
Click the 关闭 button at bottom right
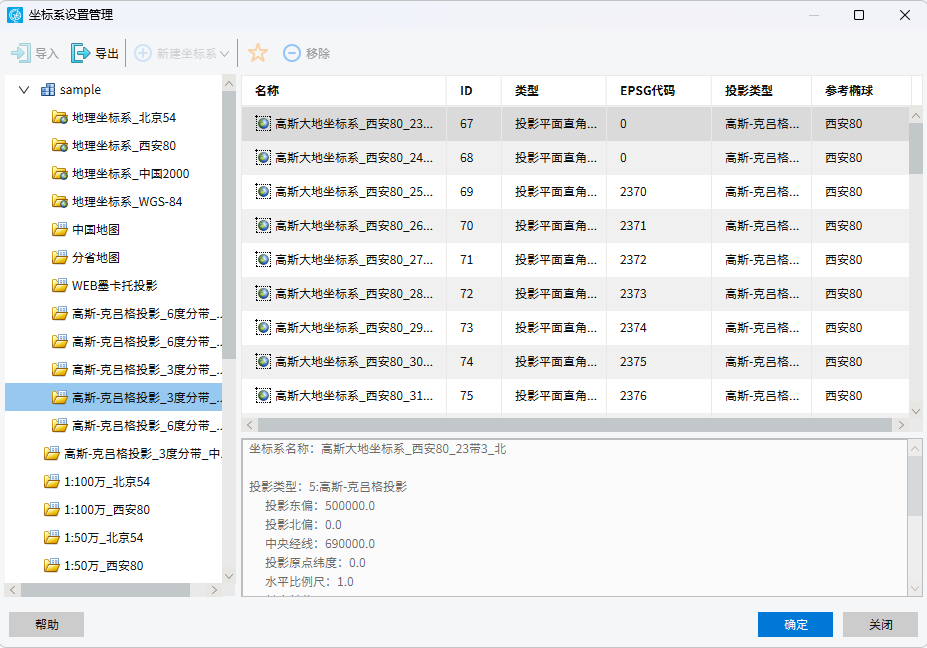pos(880,624)
